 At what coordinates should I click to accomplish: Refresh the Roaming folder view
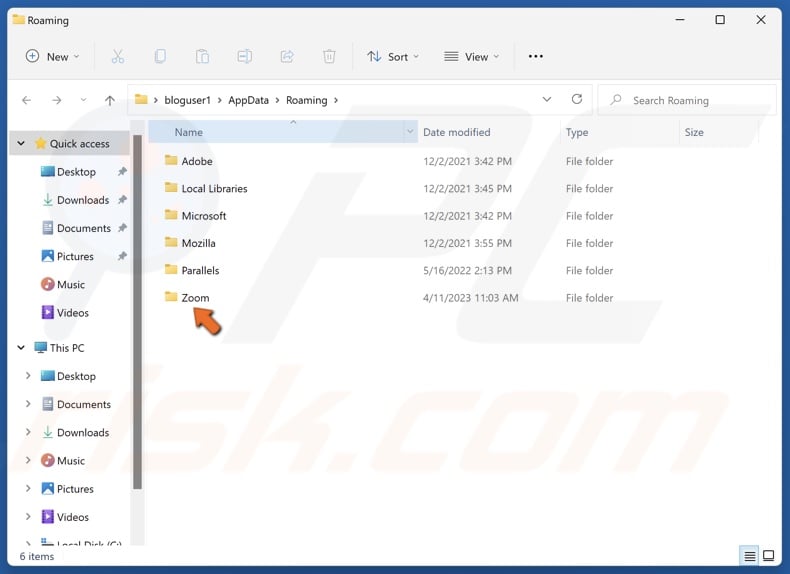click(577, 99)
